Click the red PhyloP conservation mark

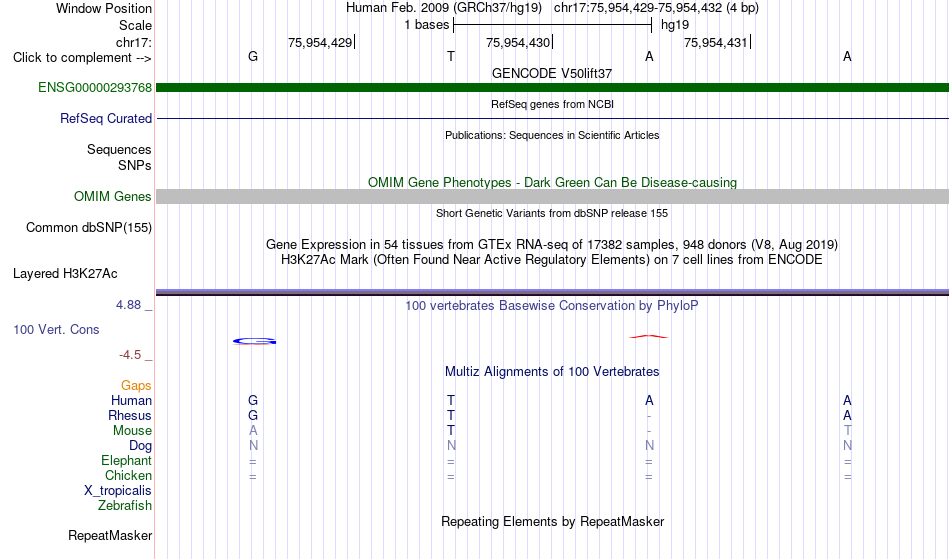[649, 336]
